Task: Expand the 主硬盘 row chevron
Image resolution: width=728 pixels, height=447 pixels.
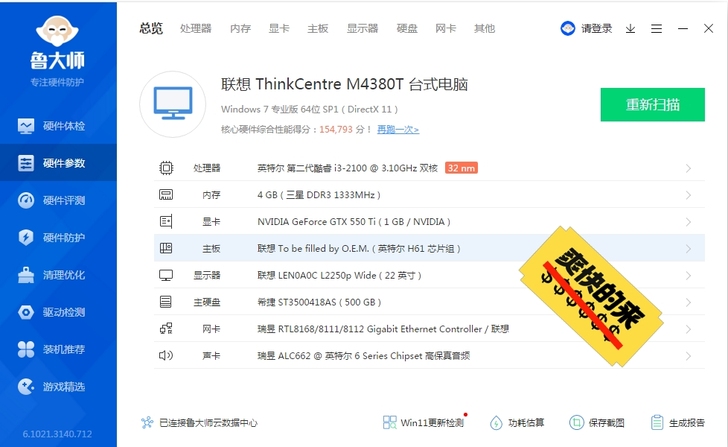Action: (x=688, y=302)
